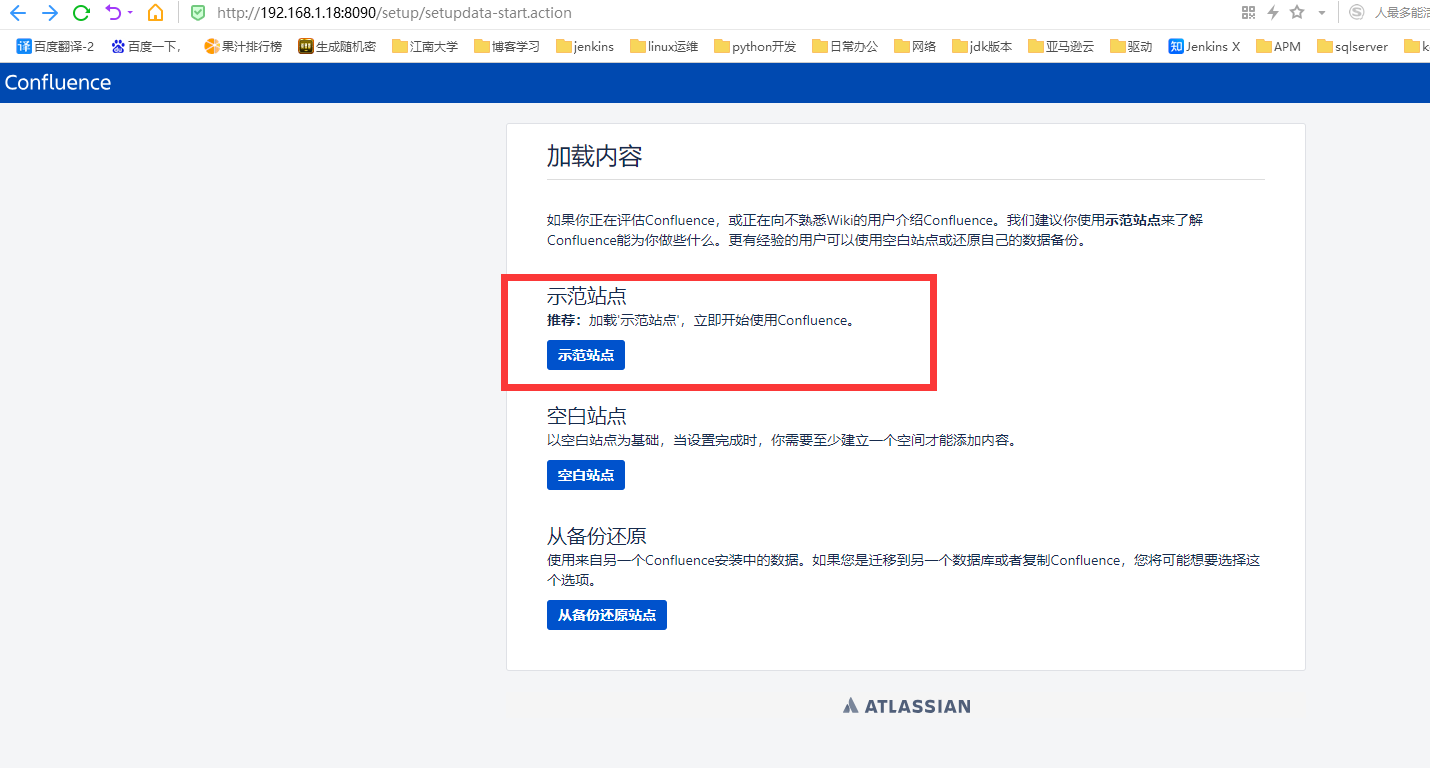Click the 示范站点 section heading
1430x768 pixels.
(587, 296)
